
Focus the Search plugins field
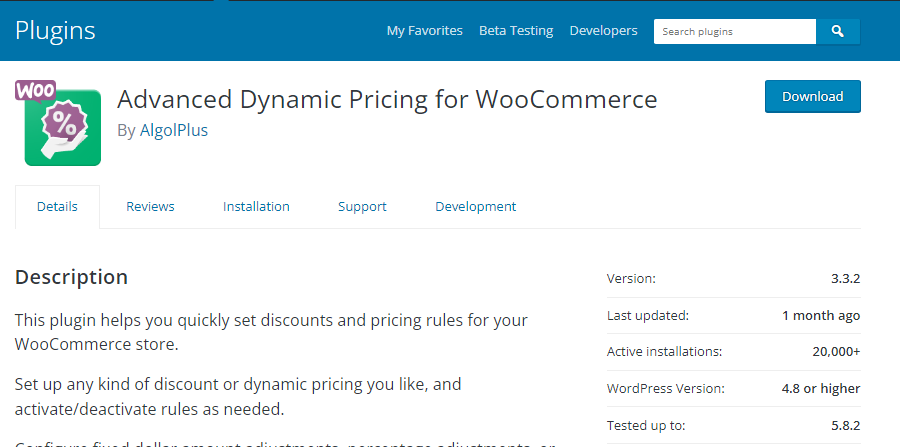point(735,32)
